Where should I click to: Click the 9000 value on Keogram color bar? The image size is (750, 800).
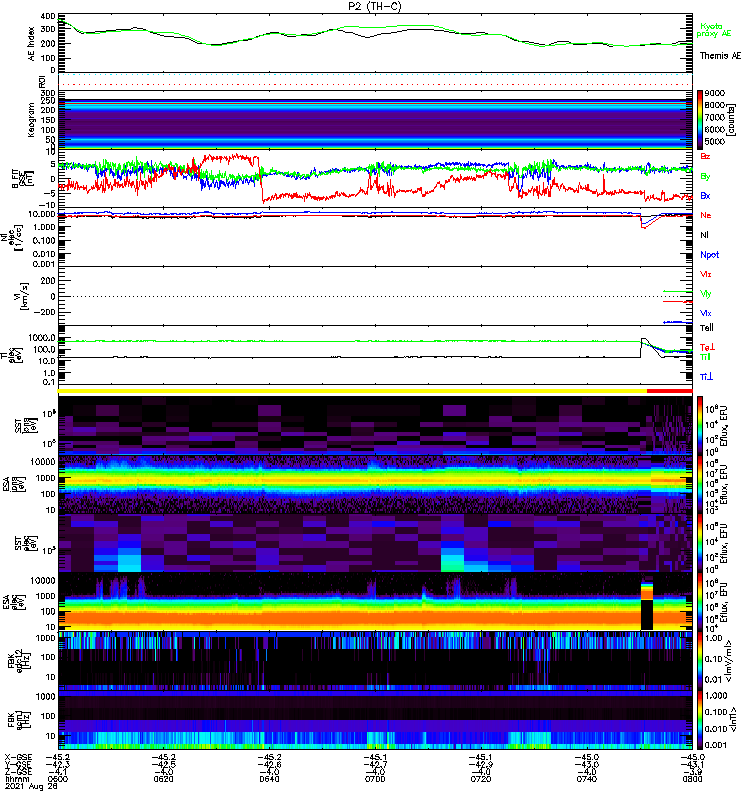tap(715, 93)
